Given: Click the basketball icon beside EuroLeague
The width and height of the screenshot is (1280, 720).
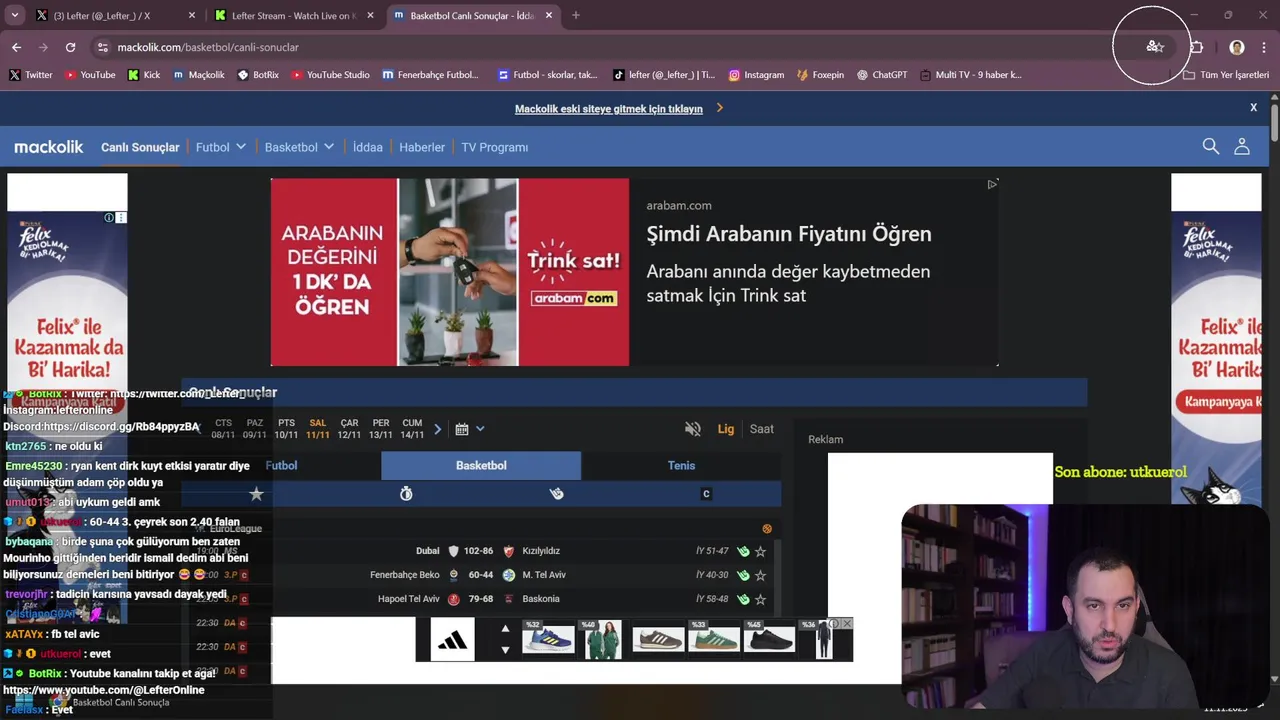Looking at the screenshot, I should [x=767, y=529].
